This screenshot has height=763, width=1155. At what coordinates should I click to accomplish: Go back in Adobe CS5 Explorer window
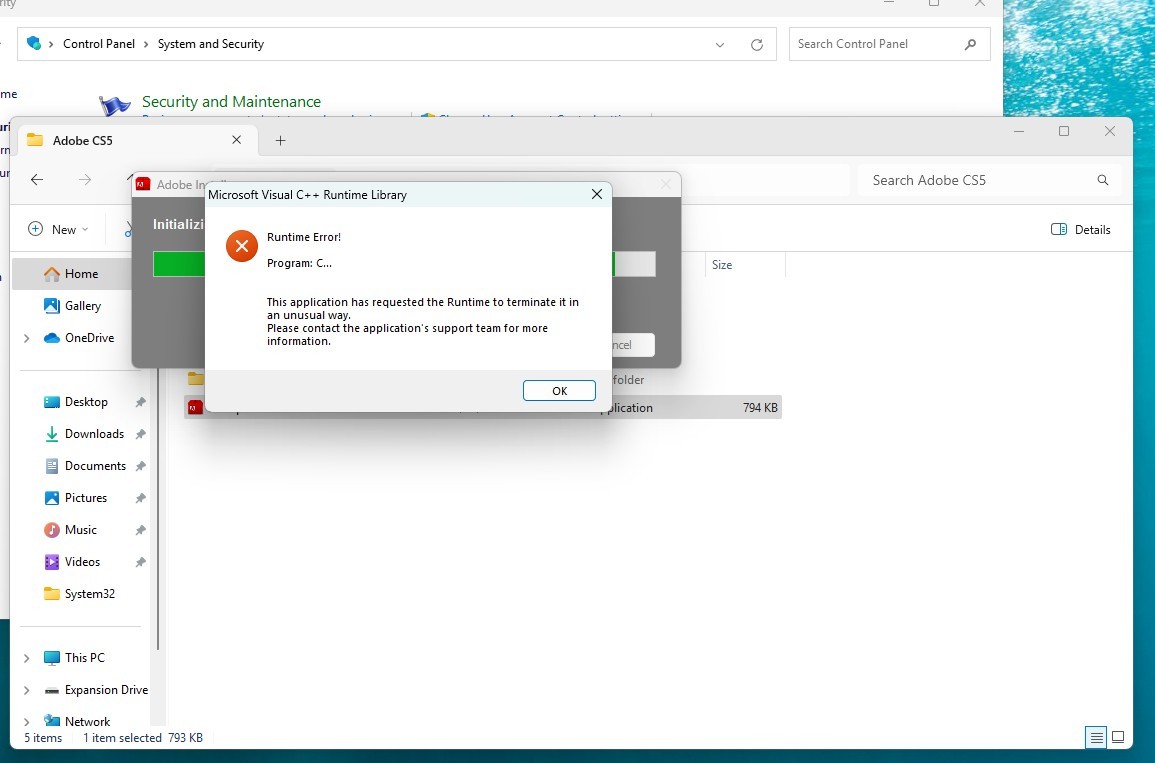tap(37, 180)
